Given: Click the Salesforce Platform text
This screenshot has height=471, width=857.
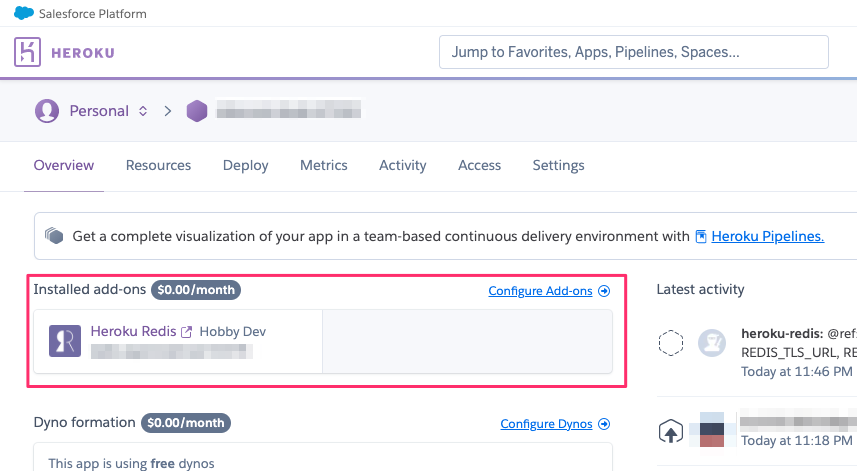Looking at the screenshot, I should [x=92, y=14].
